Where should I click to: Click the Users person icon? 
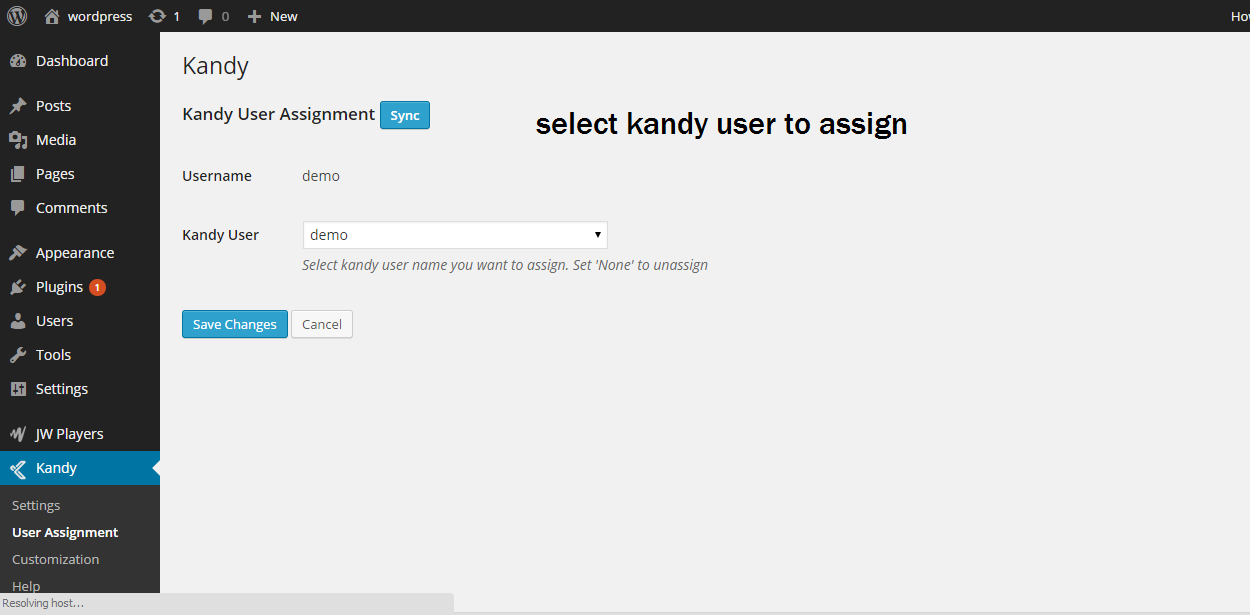tap(18, 321)
